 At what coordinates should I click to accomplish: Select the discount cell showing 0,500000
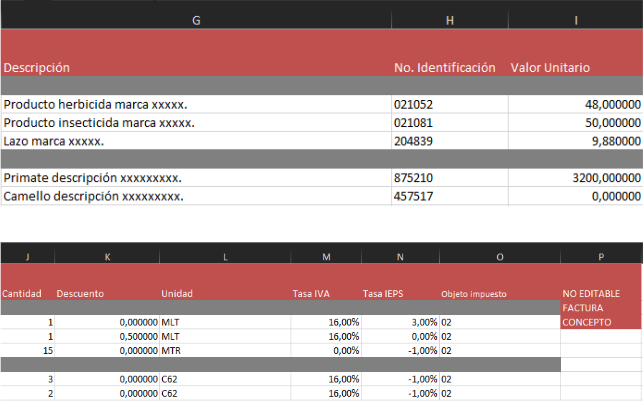click(x=106, y=337)
